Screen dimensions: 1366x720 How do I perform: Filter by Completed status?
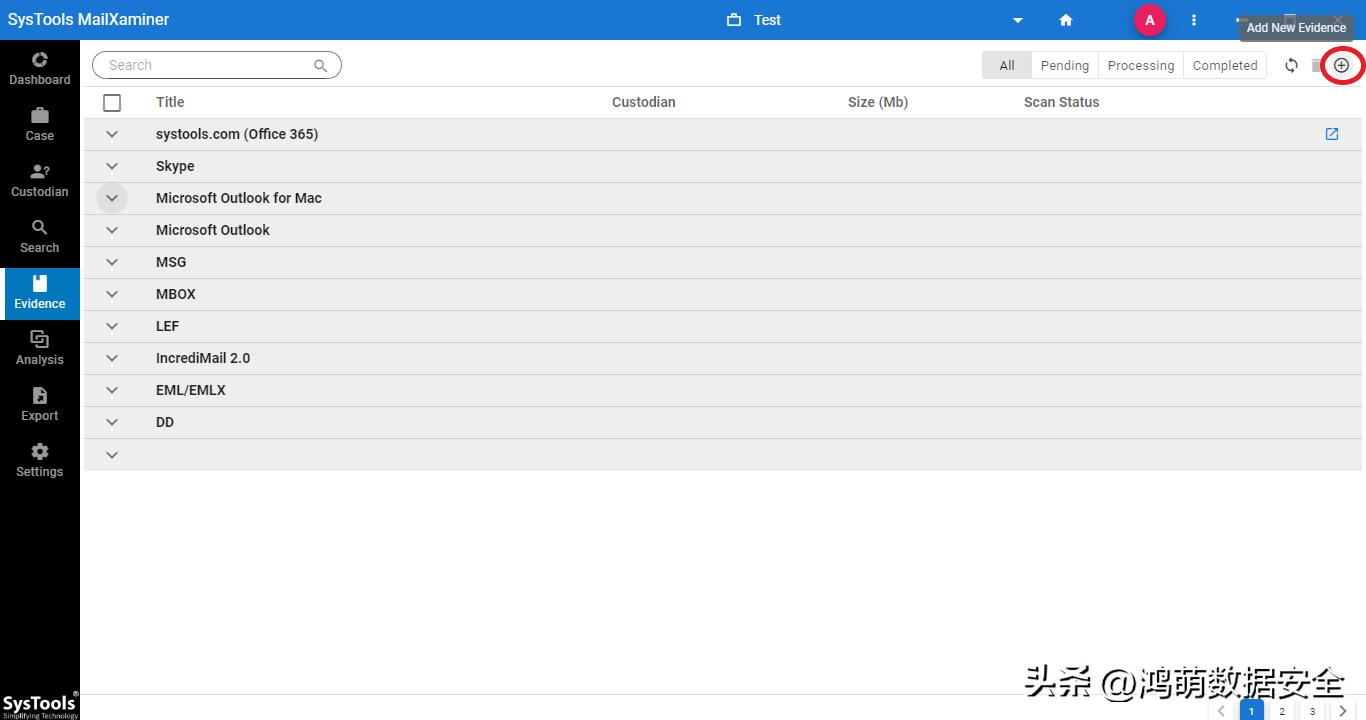tap(1225, 65)
